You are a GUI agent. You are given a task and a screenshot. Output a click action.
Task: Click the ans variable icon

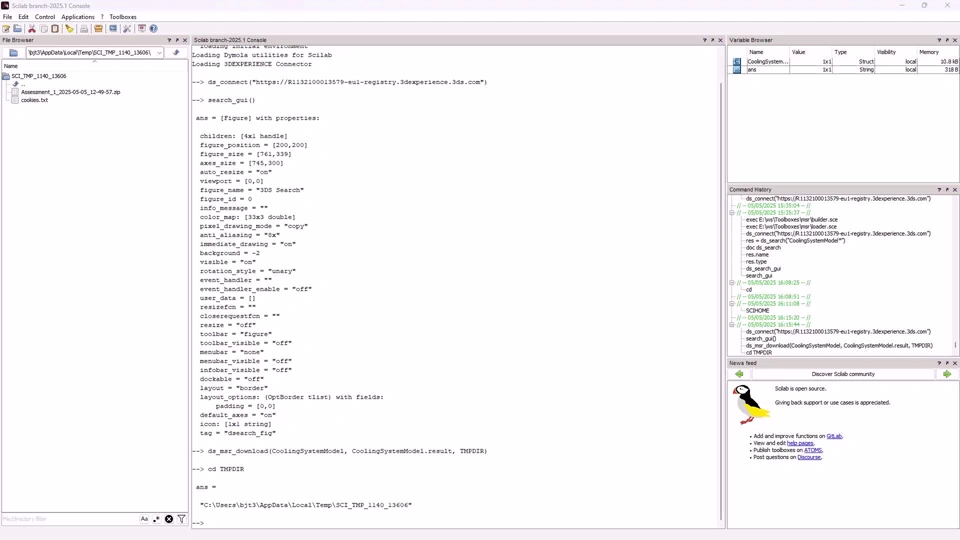coord(737,70)
